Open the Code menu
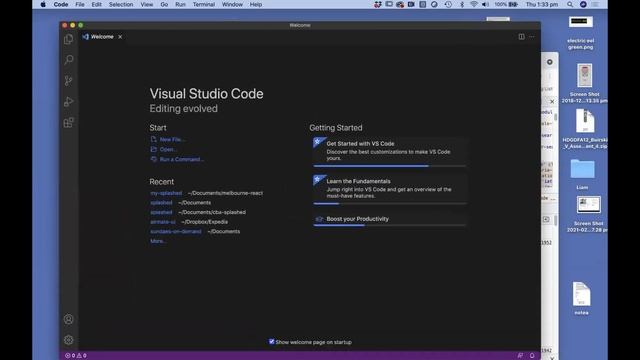This screenshot has height=360, width=640. click(61, 4)
